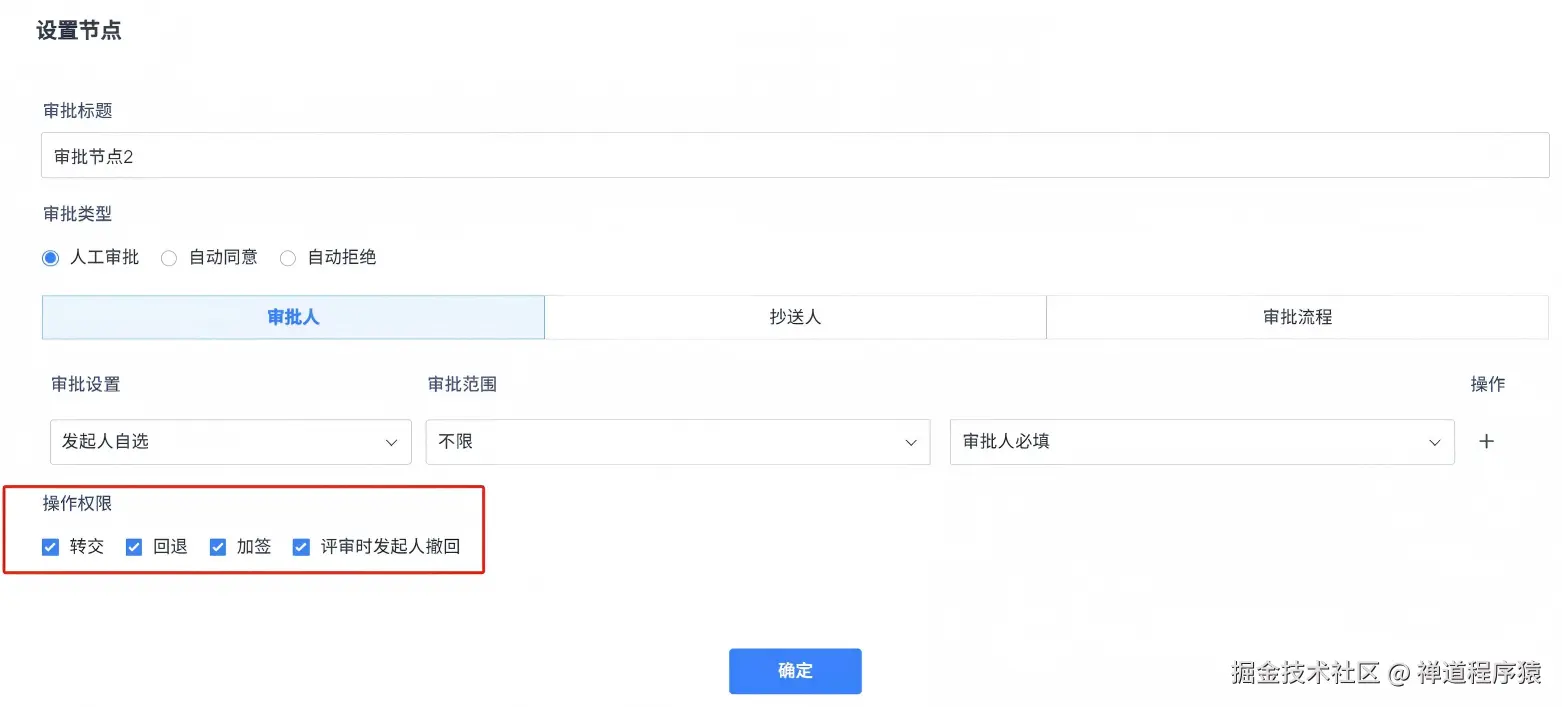Image resolution: width=1562 pixels, height=707 pixels.
Task: Select the 自动拒绝 approval type
Action: 288,257
